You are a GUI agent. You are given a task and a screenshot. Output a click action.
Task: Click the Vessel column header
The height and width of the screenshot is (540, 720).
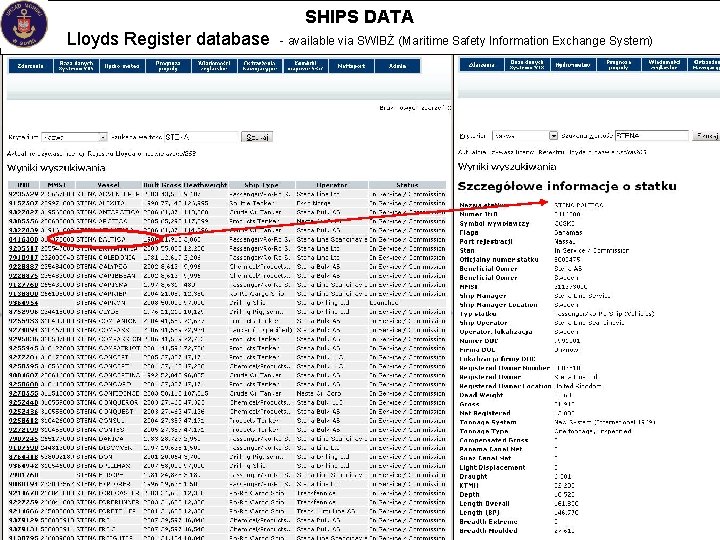[x=109, y=185]
